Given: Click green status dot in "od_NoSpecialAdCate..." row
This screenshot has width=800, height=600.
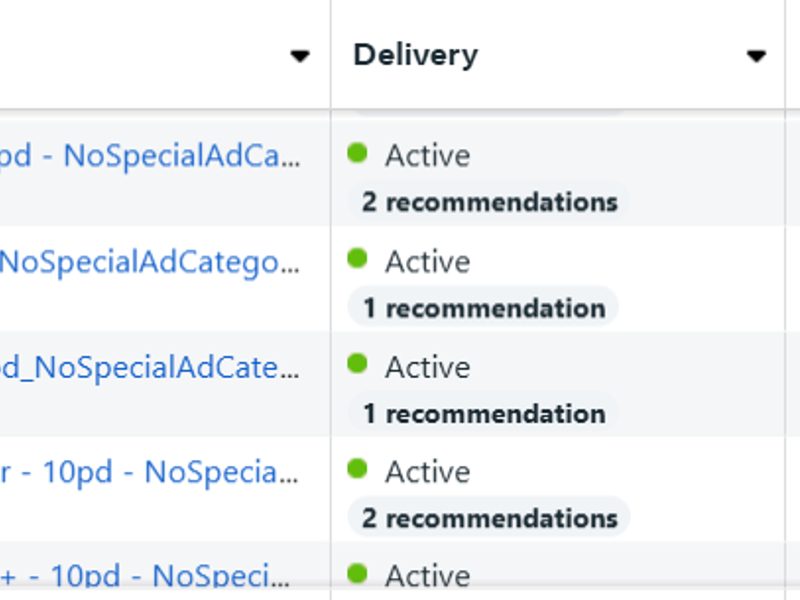Looking at the screenshot, I should click(x=357, y=364).
